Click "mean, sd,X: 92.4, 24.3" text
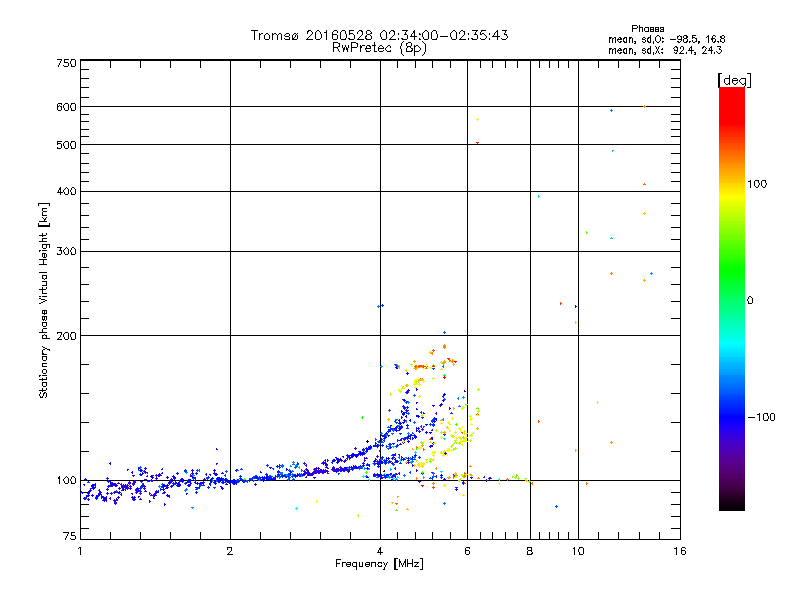Image resolution: width=800 pixels, height=600 pixels. tap(665, 50)
